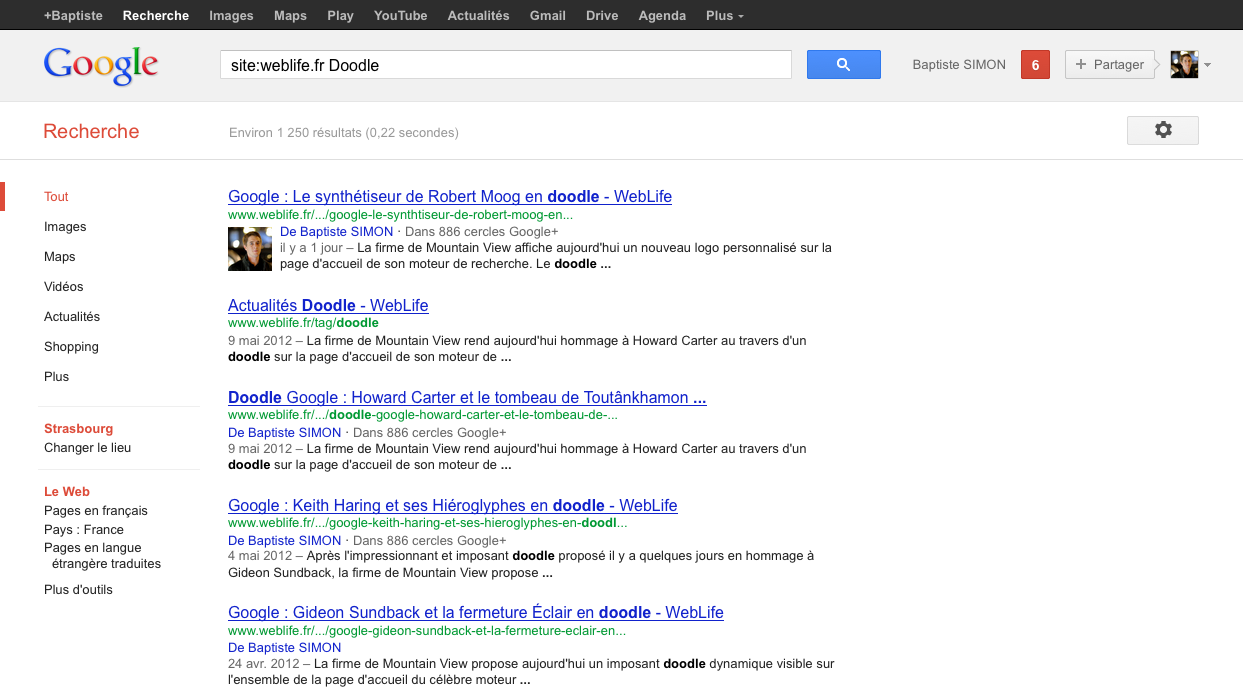Select Pays : France filter
1243x697 pixels.
[x=84, y=530]
